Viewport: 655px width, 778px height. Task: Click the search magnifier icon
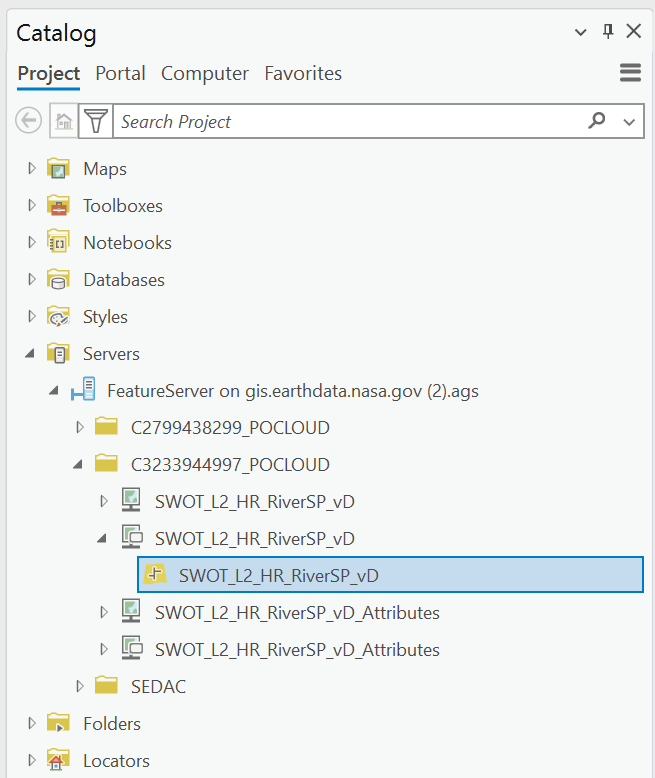point(597,121)
